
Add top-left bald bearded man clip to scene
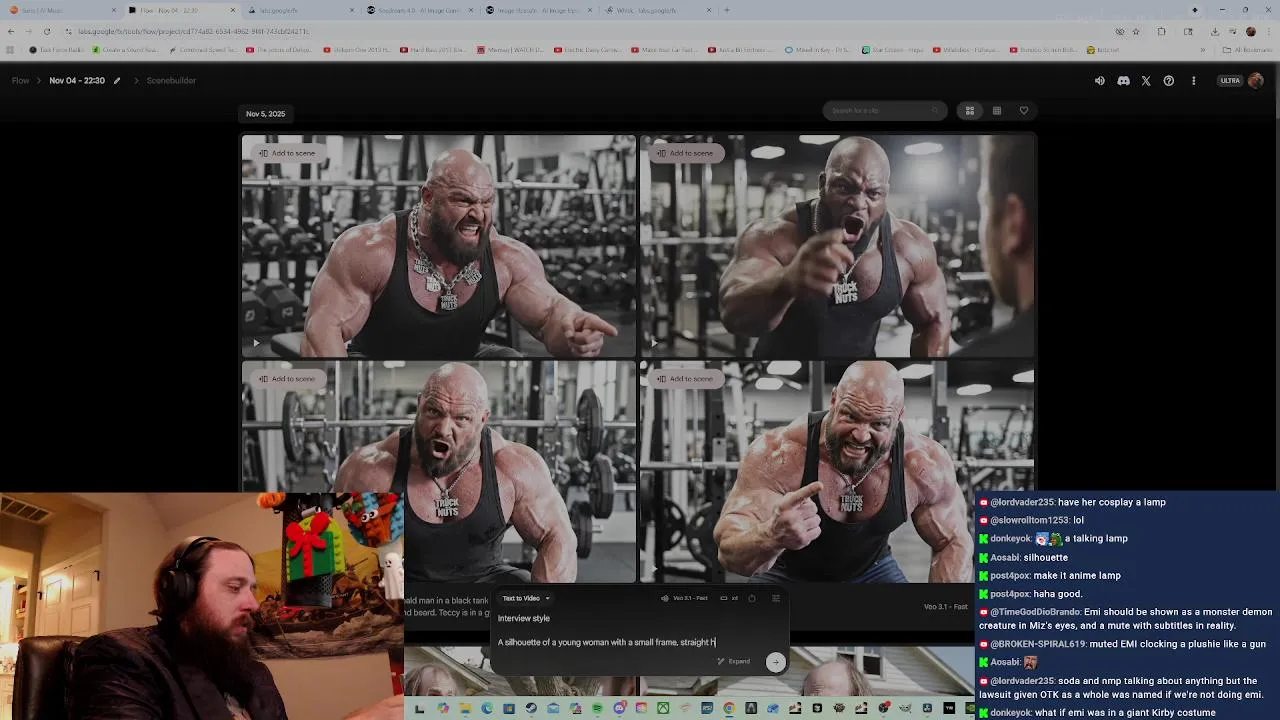(x=287, y=153)
